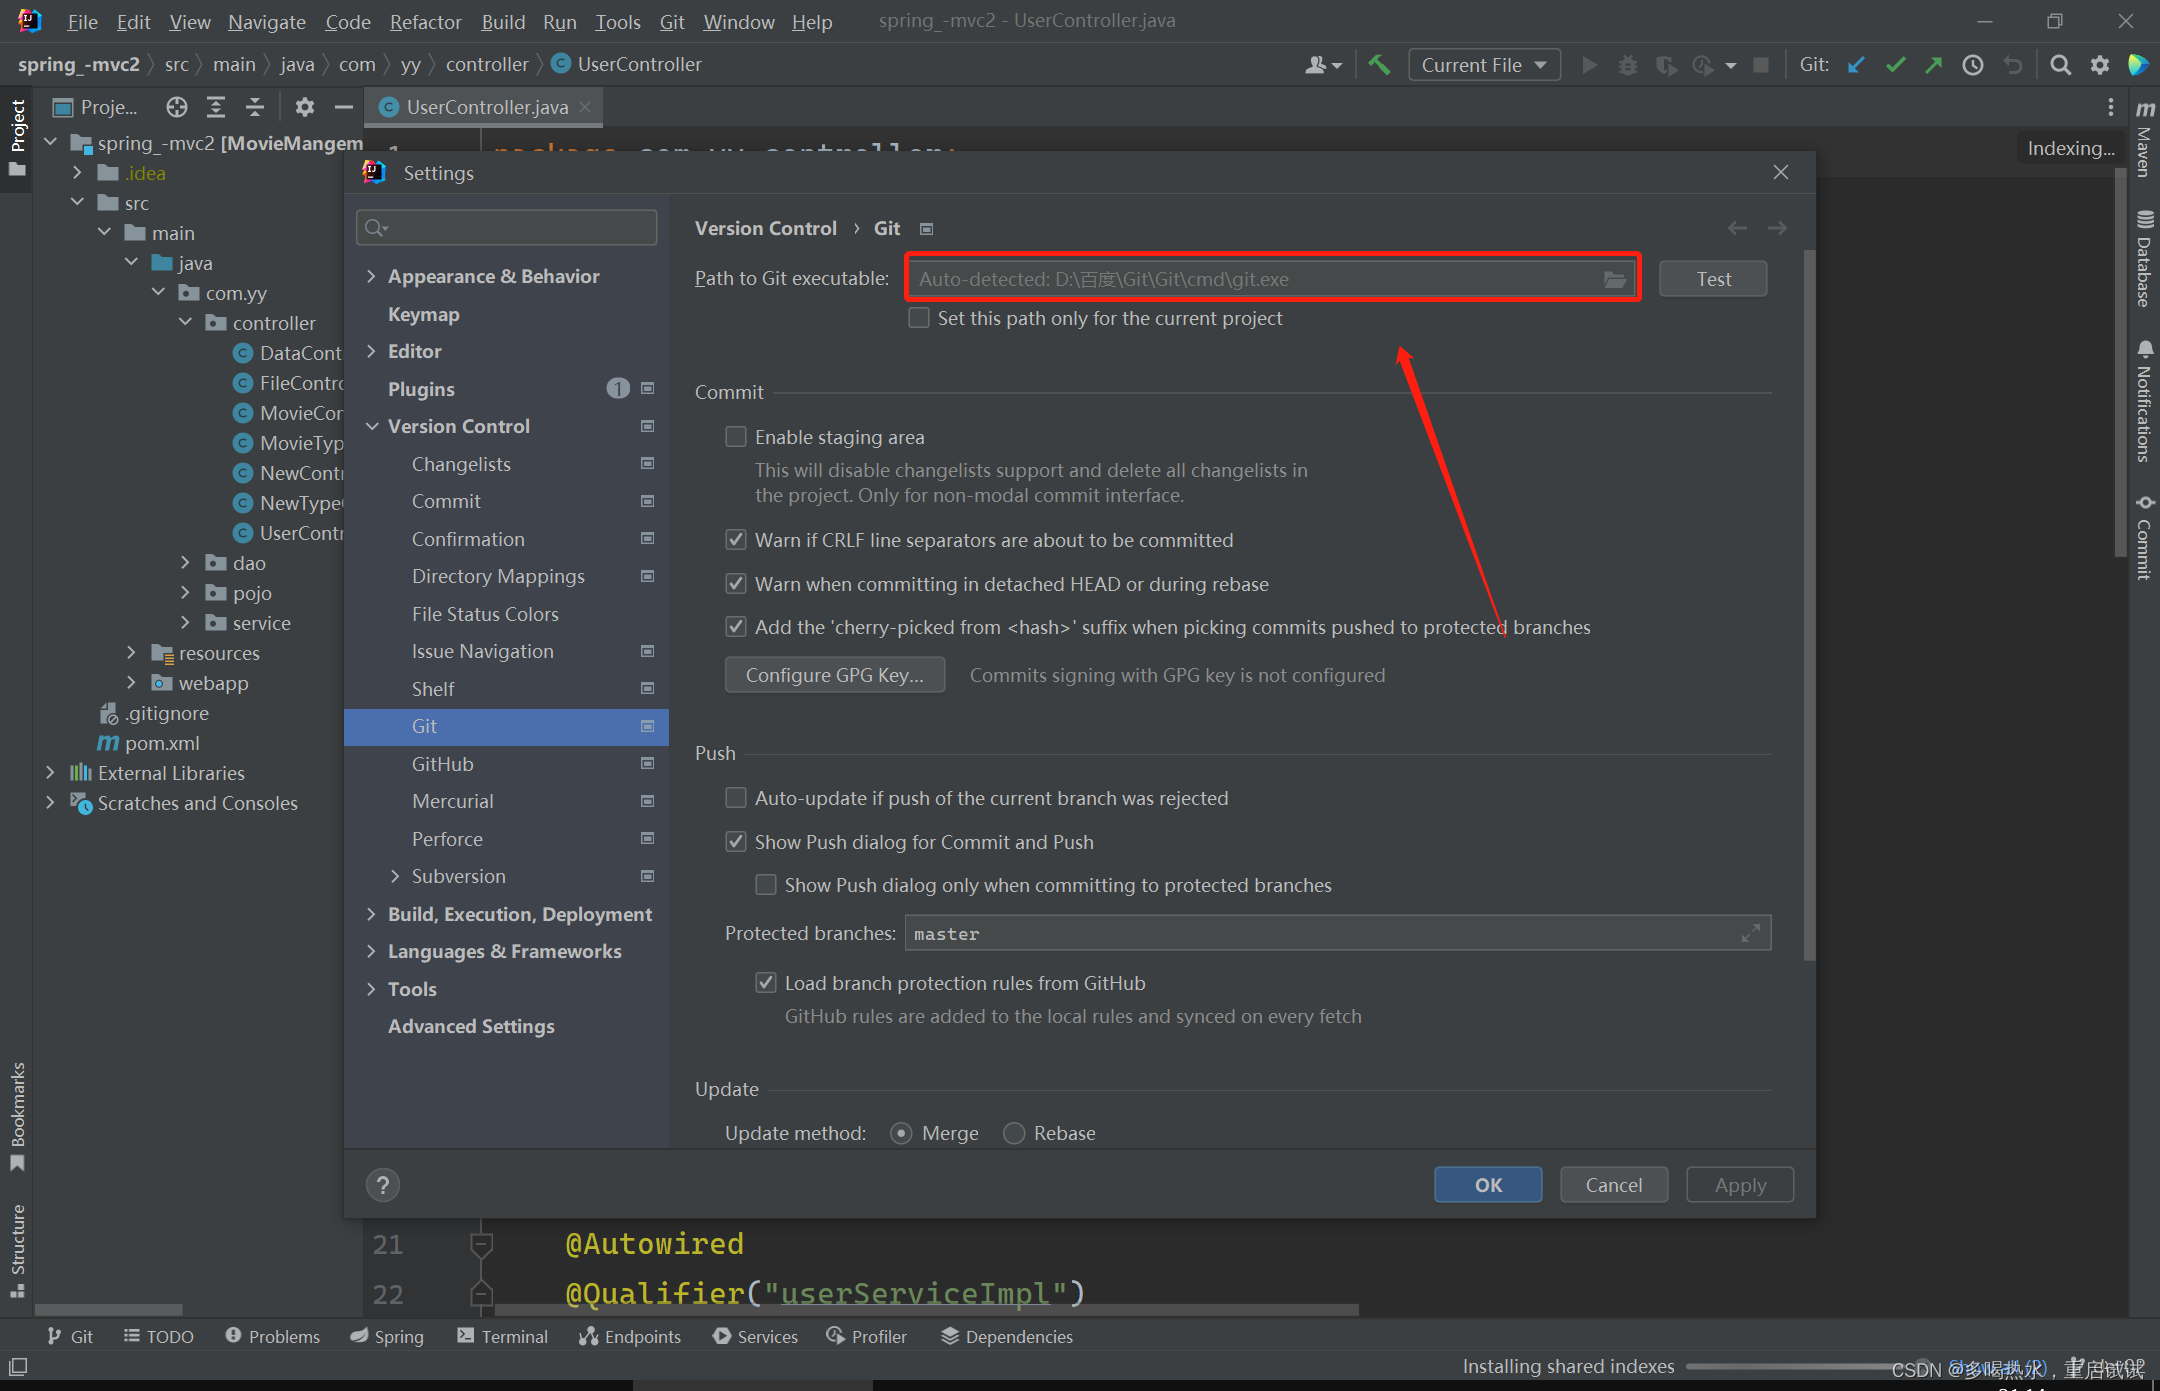Expand the dao package in project tree

[185, 563]
